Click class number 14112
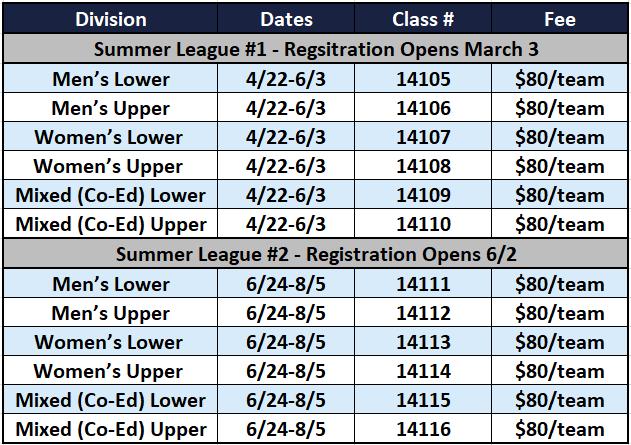This screenshot has height=445, width=631. [x=423, y=313]
